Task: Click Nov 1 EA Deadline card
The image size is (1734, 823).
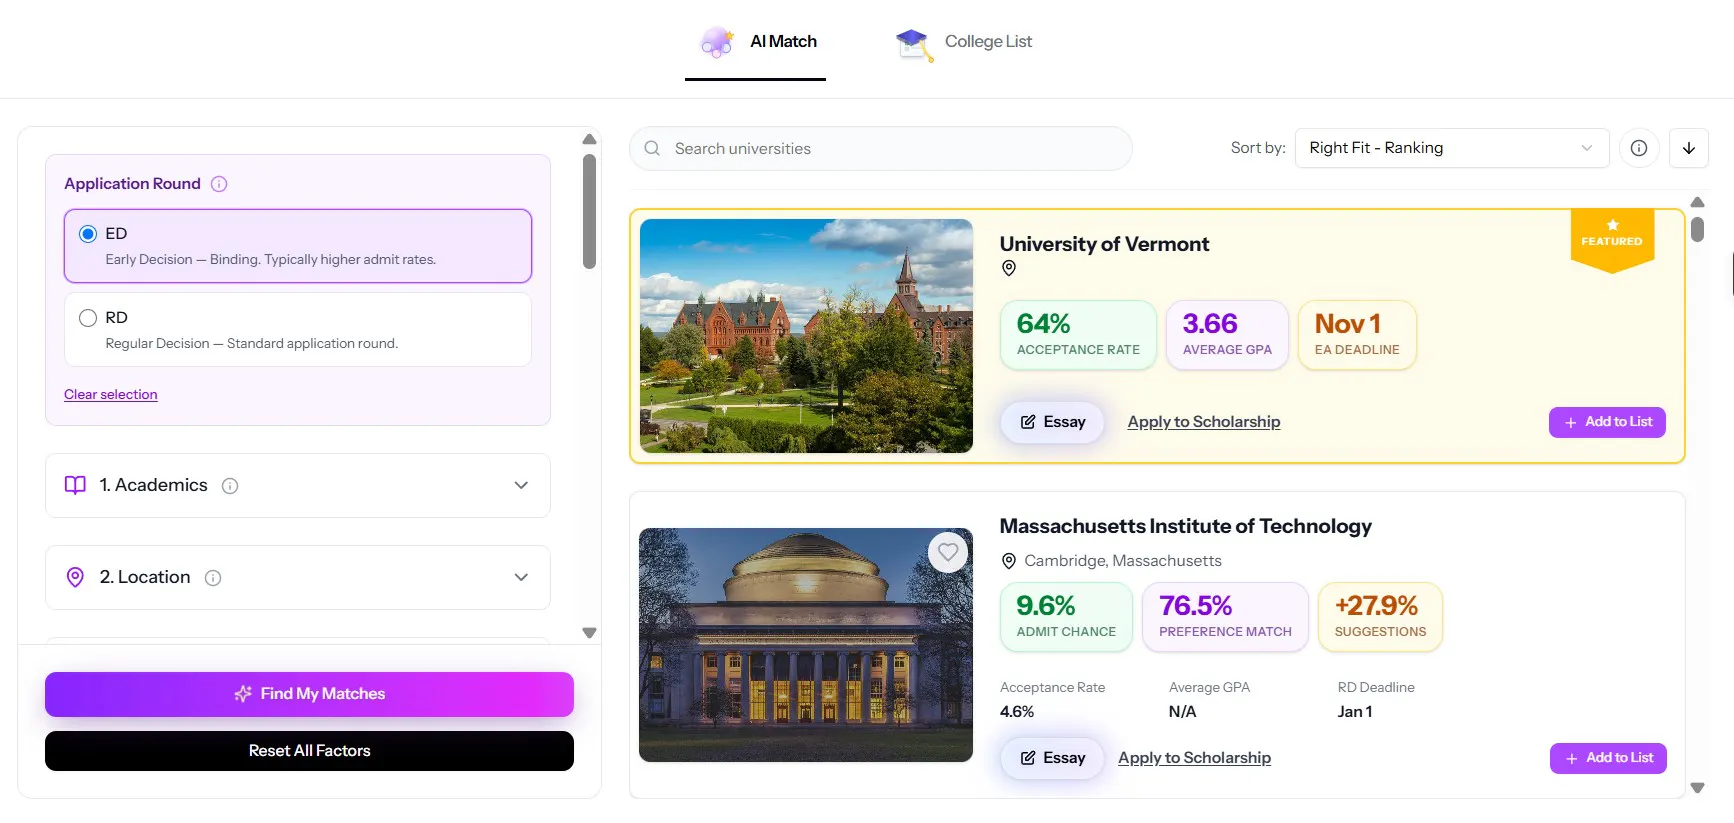Action: tap(1357, 335)
